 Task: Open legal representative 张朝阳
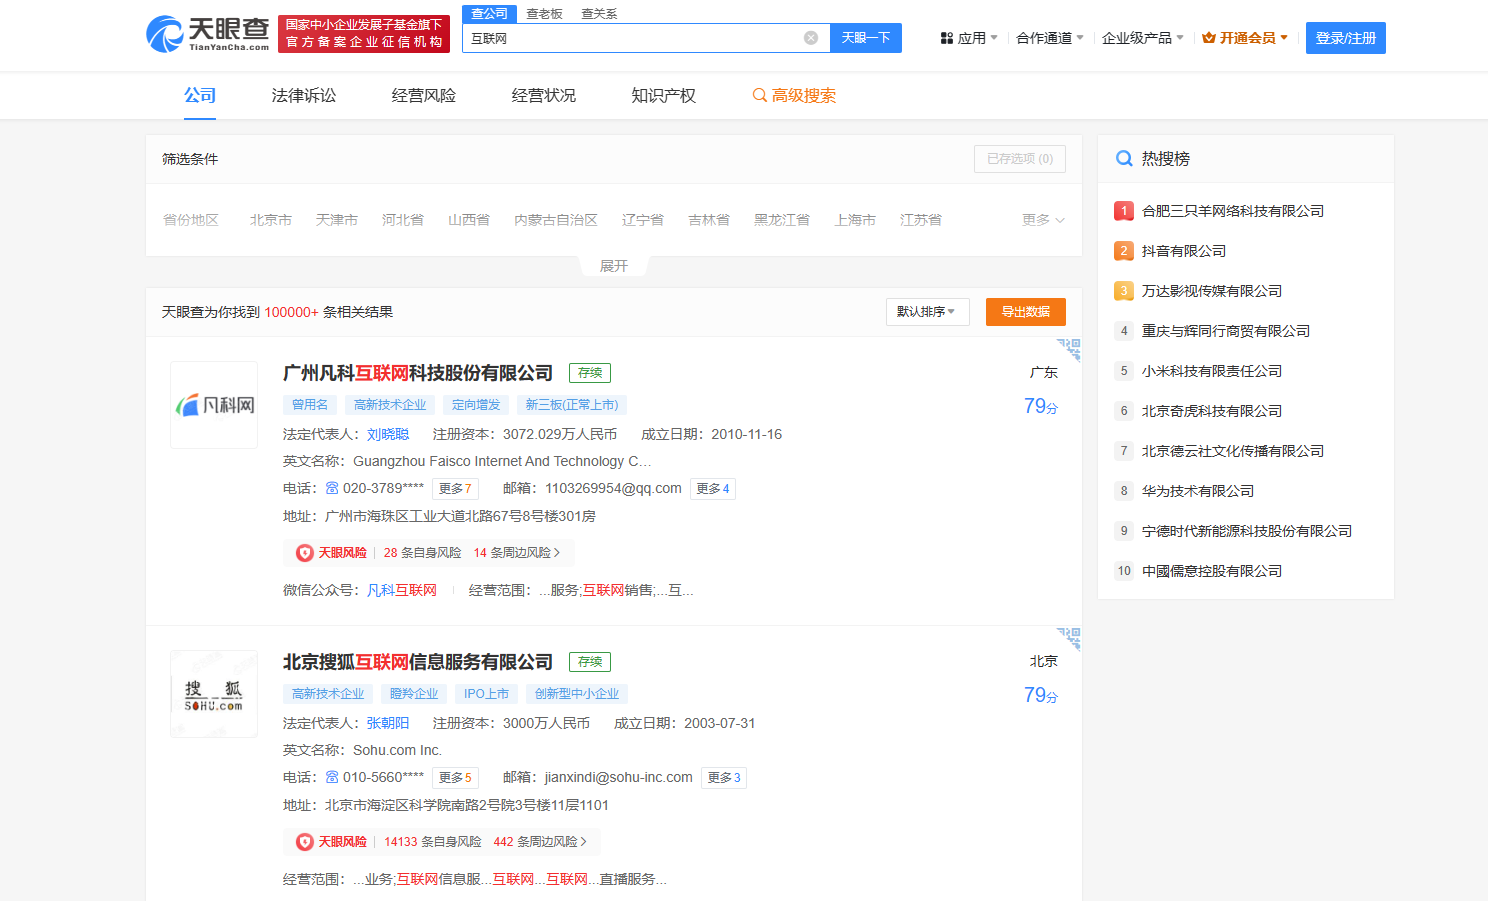click(388, 723)
